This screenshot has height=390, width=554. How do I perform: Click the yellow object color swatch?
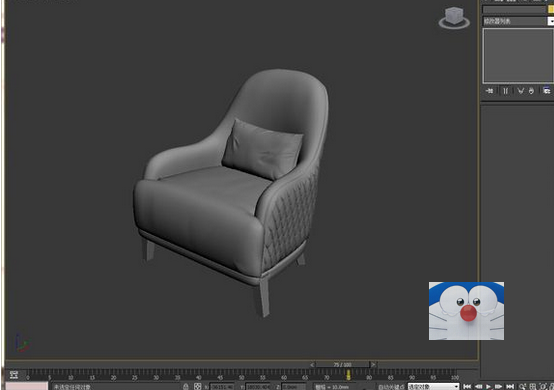tap(550, 10)
